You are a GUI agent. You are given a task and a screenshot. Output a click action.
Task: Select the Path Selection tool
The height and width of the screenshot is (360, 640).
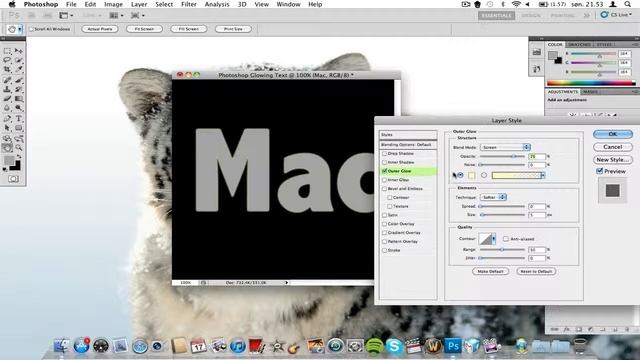[x=7, y=128]
